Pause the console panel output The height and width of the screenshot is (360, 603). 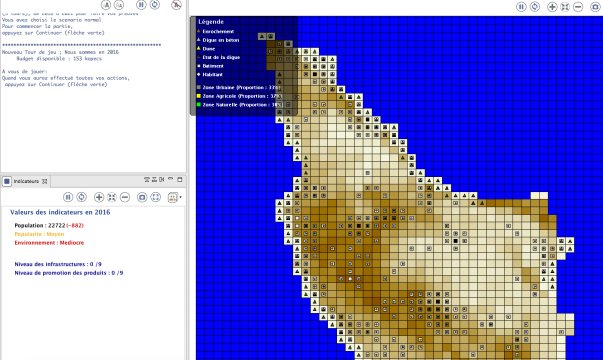pyautogui.click(x=141, y=5)
